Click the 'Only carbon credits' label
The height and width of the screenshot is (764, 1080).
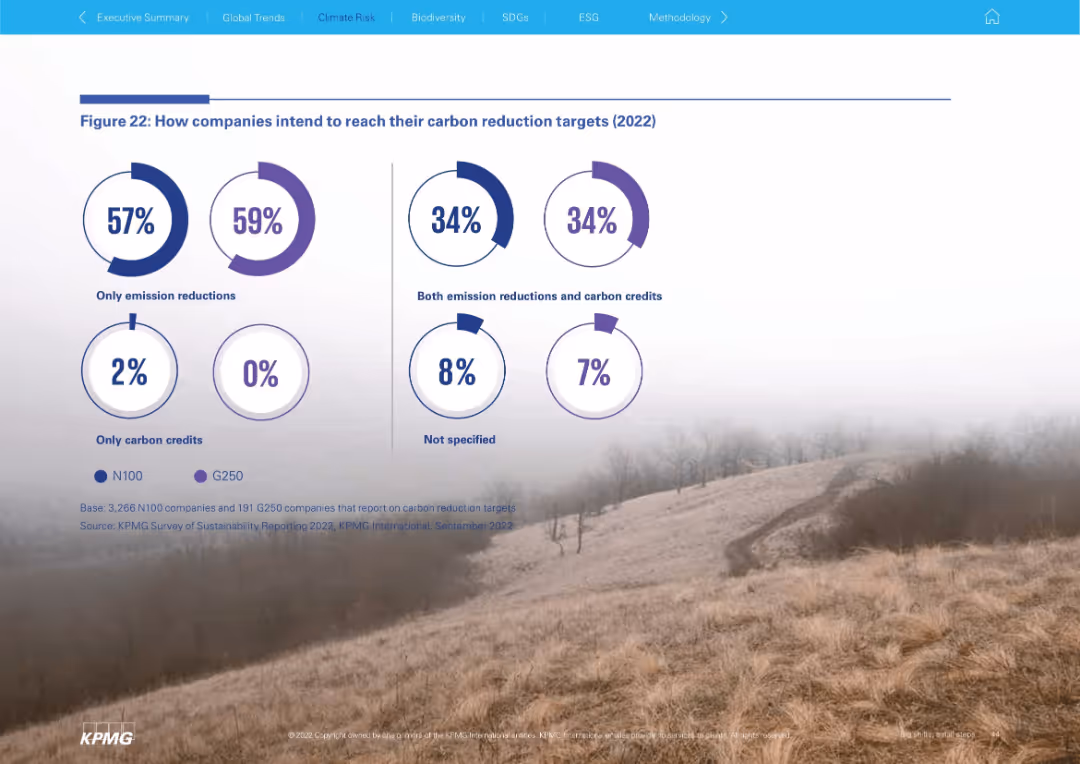[x=149, y=440]
